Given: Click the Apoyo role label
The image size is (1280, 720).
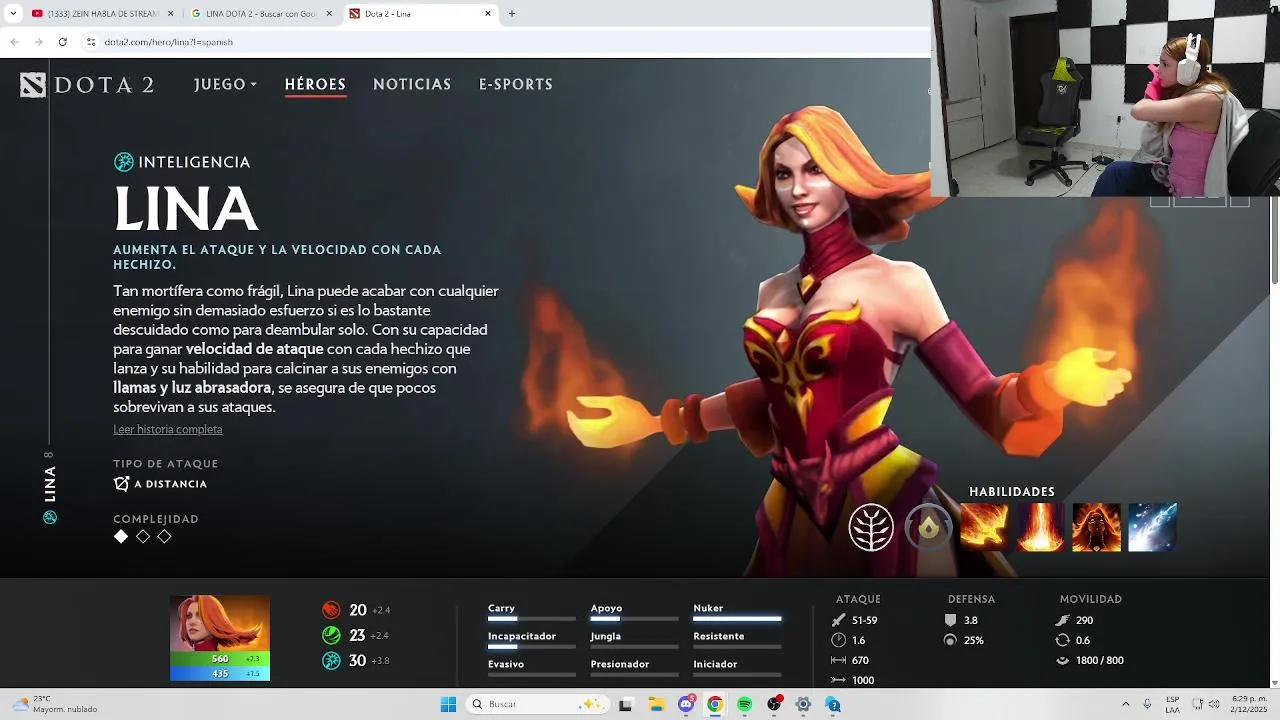Looking at the screenshot, I should [x=606, y=608].
